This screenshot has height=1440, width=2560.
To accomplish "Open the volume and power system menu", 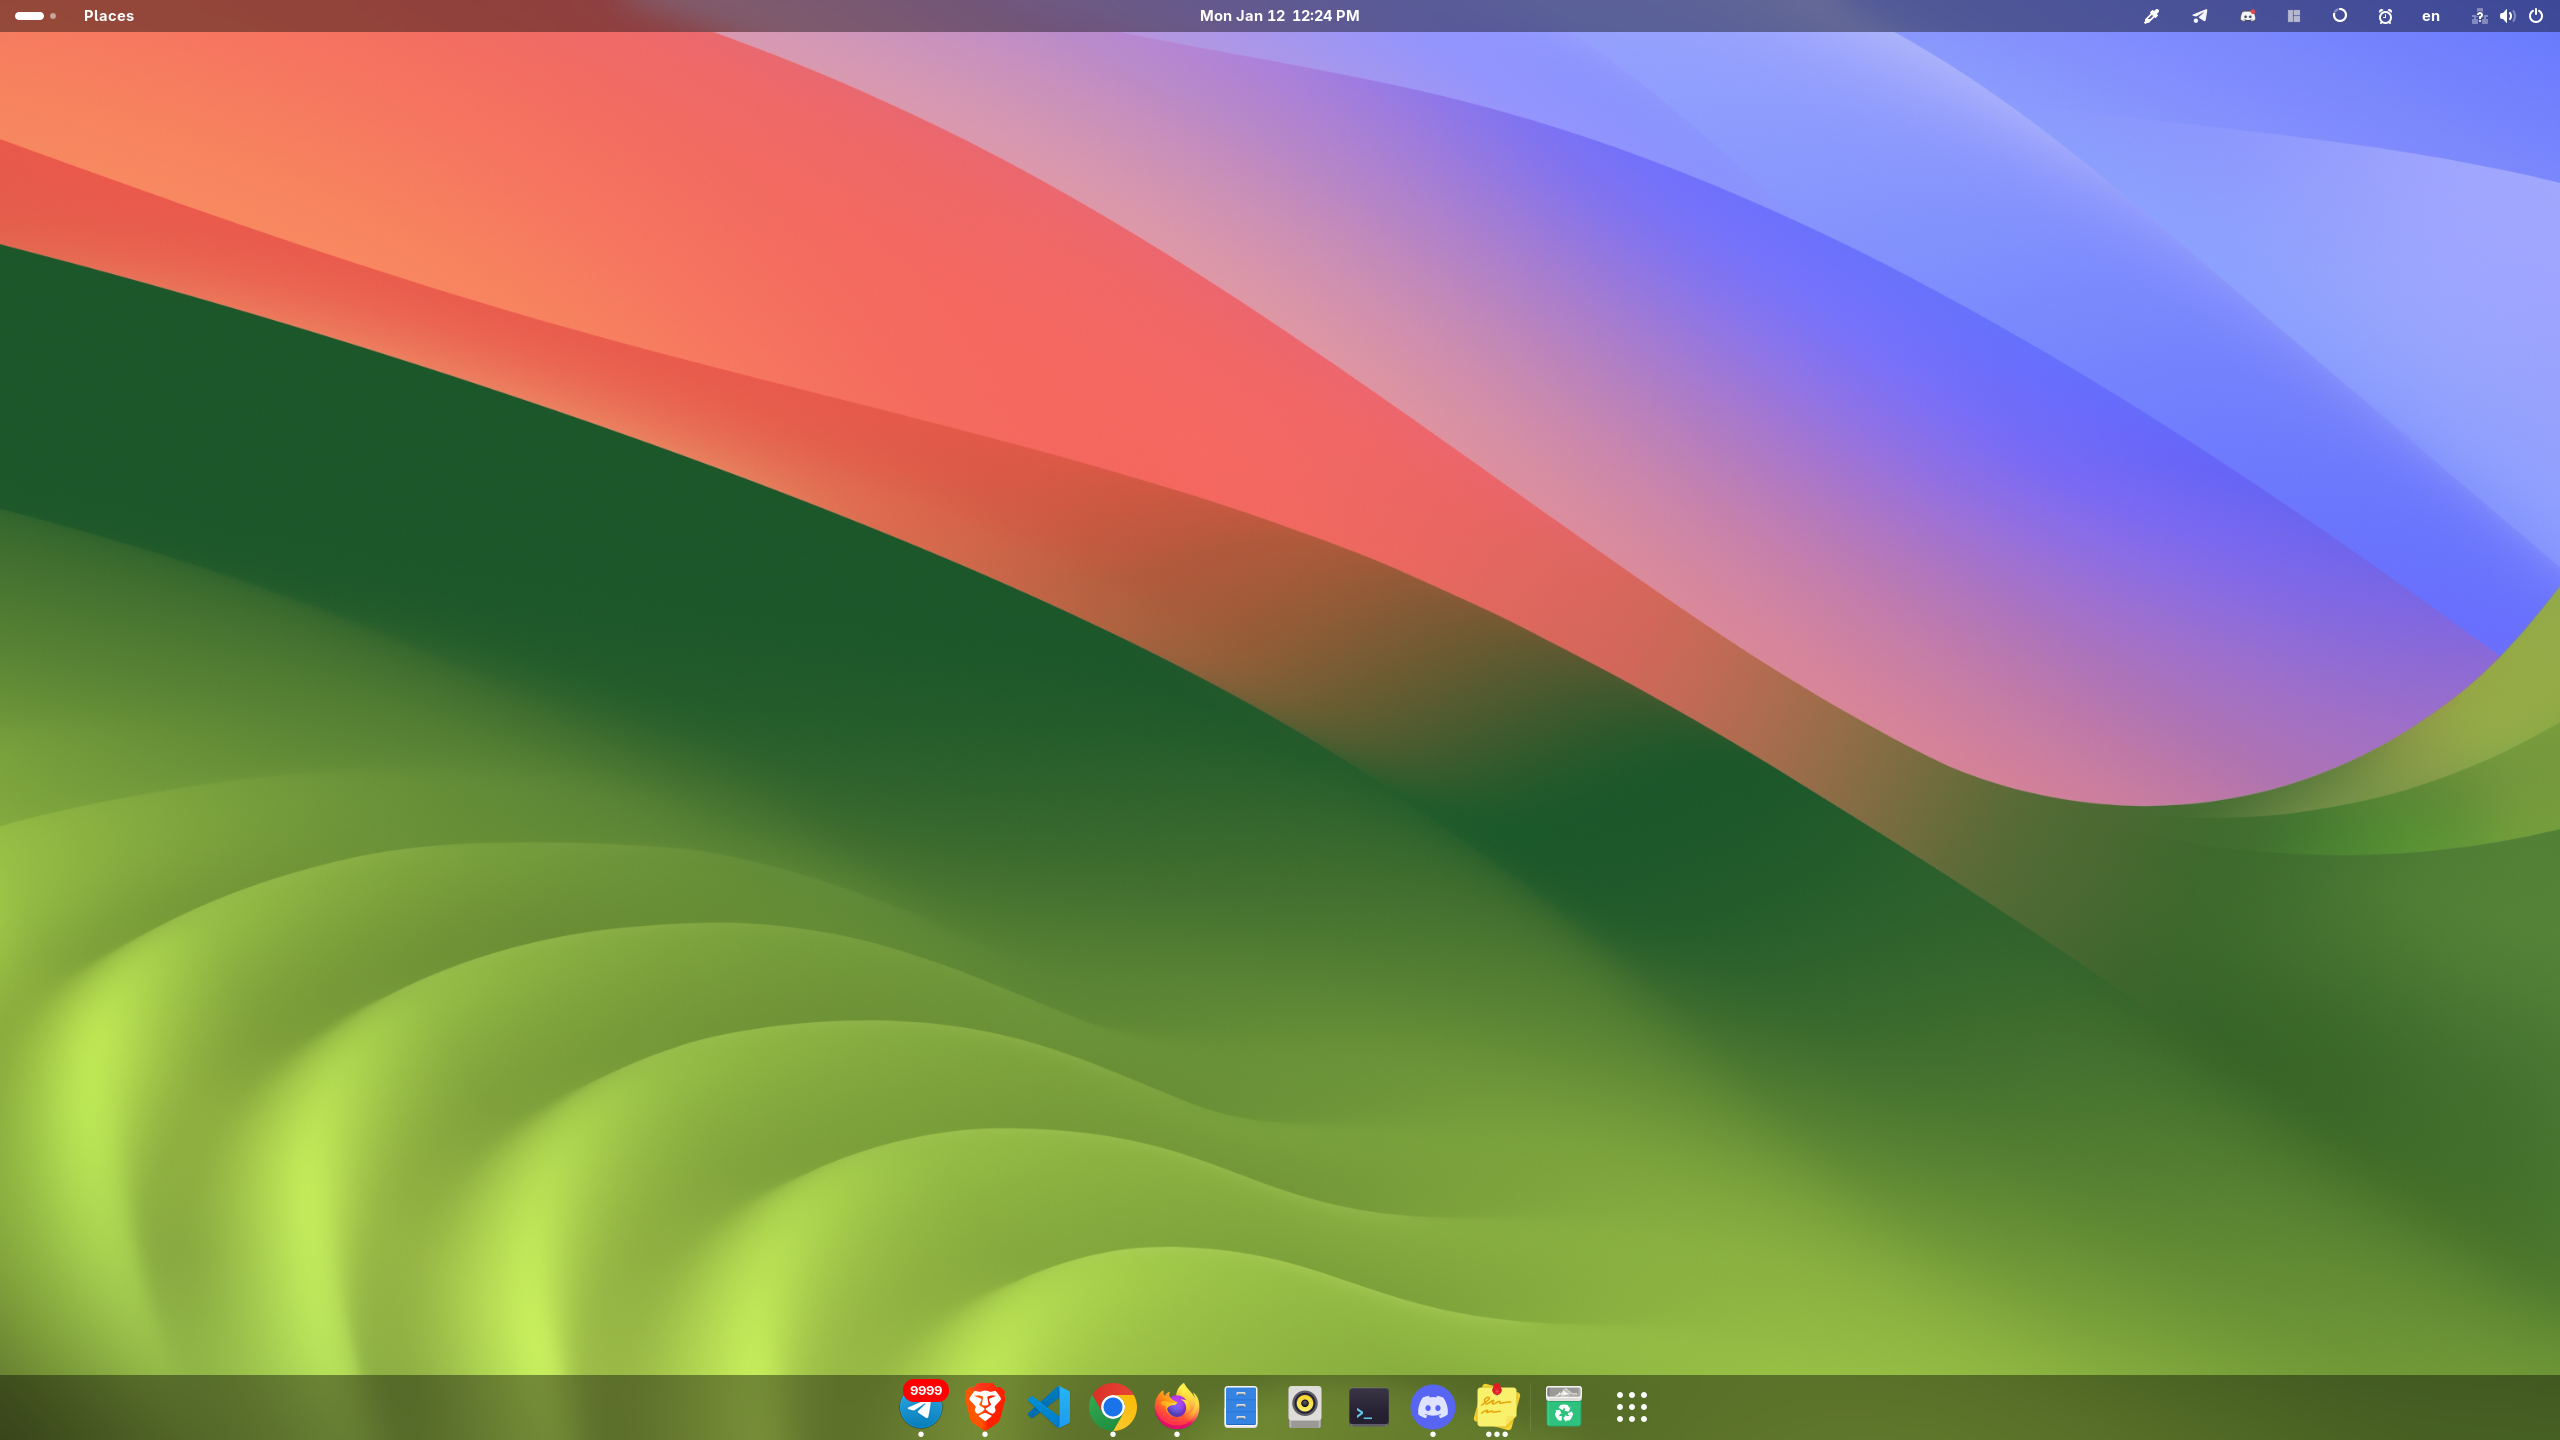I will point(2507,16).
